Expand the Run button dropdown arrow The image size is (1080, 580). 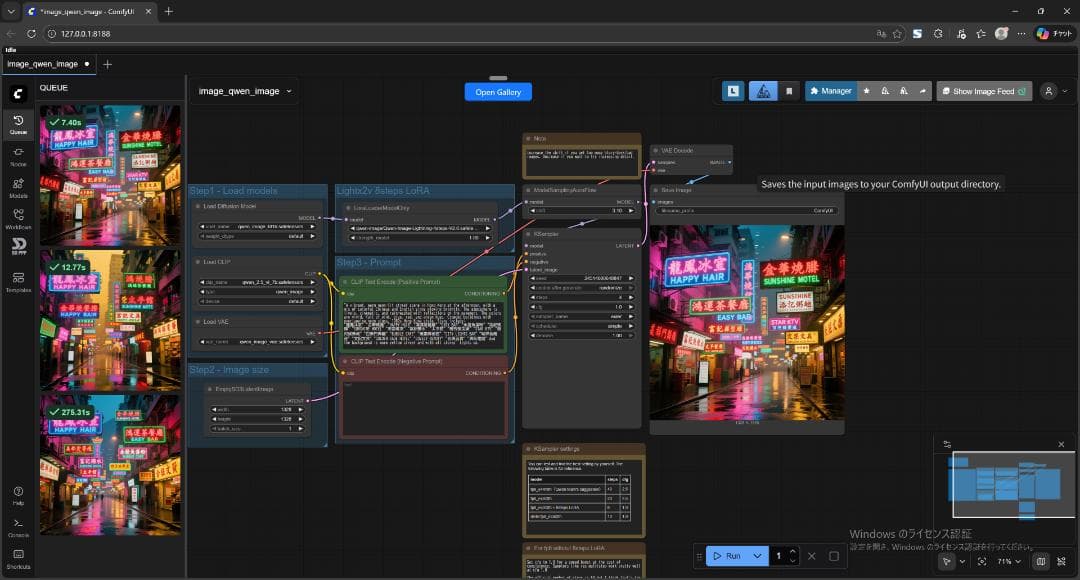757,556
